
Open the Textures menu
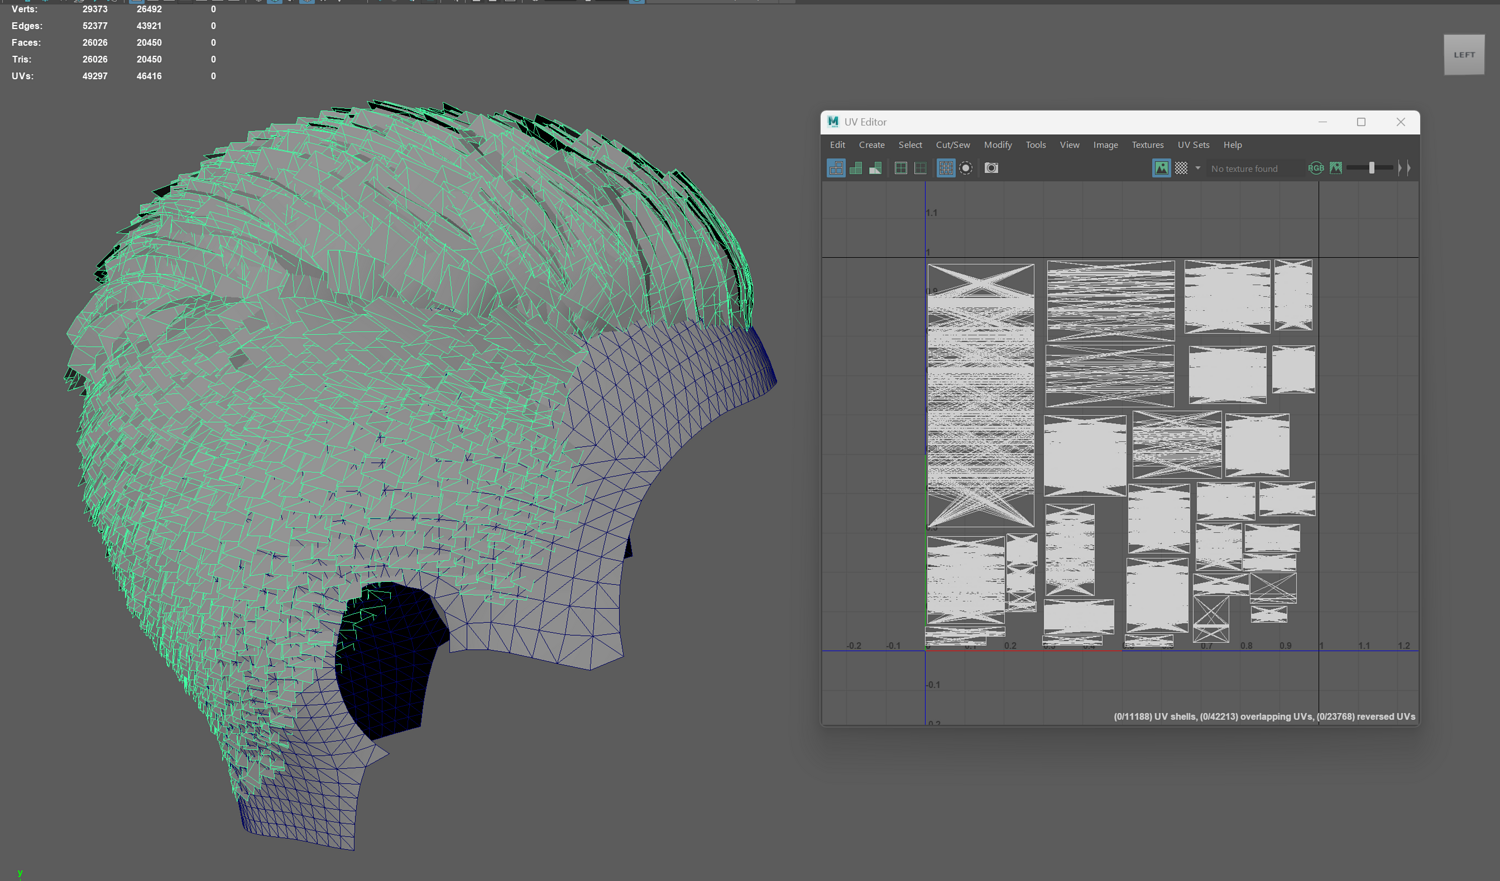[1148, 145]
